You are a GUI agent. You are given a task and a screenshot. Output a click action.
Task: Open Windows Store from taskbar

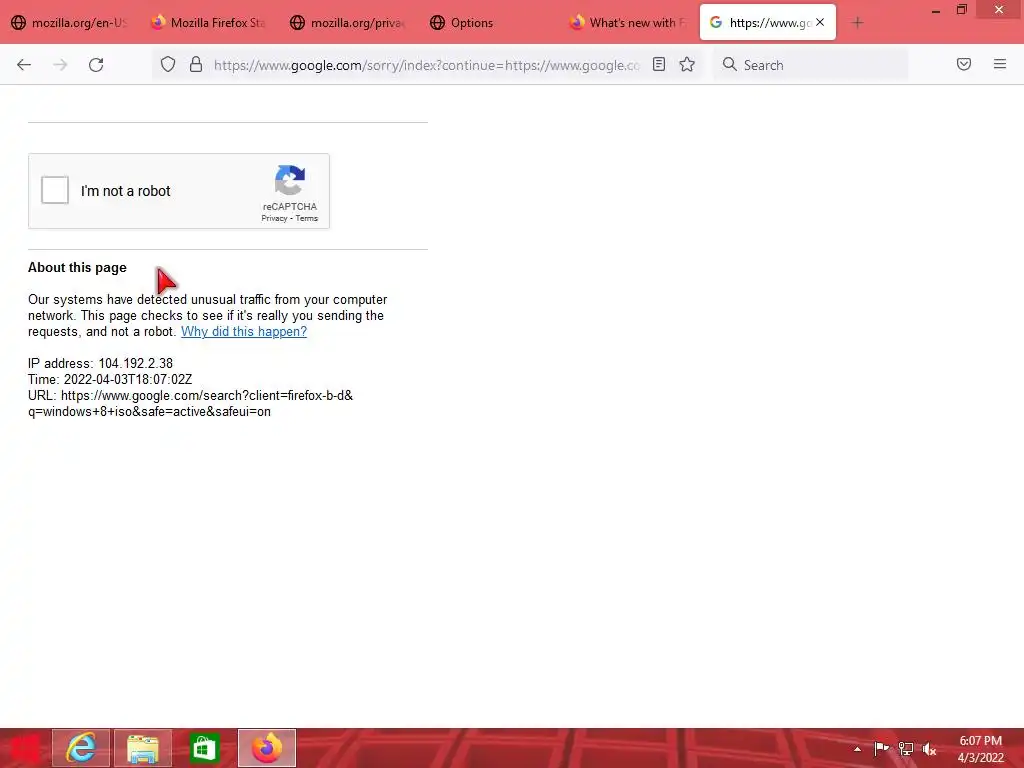(204, 748)
